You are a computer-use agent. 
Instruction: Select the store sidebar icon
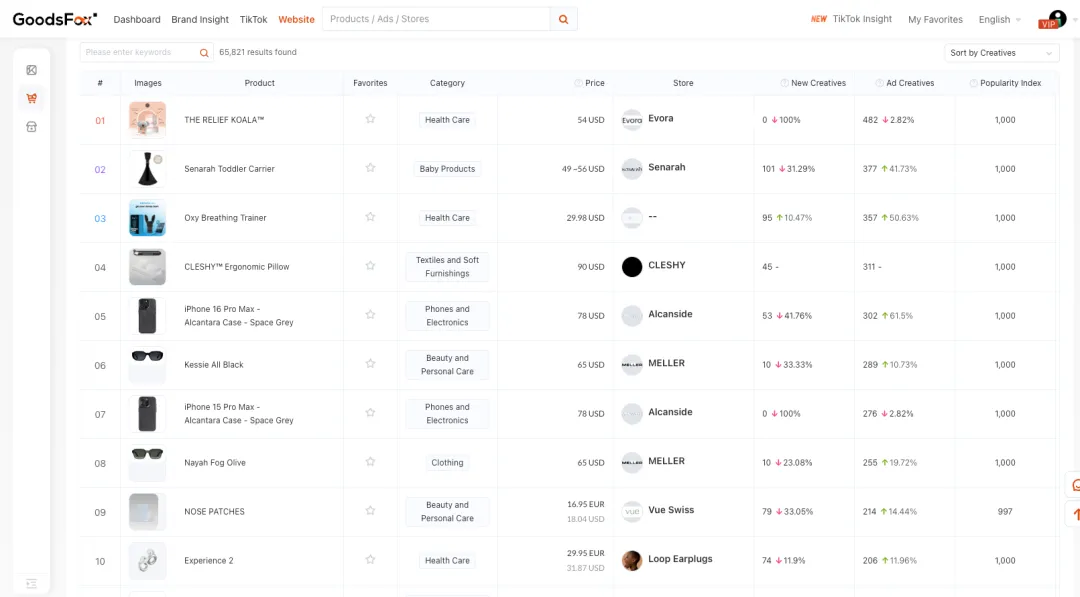32,127
